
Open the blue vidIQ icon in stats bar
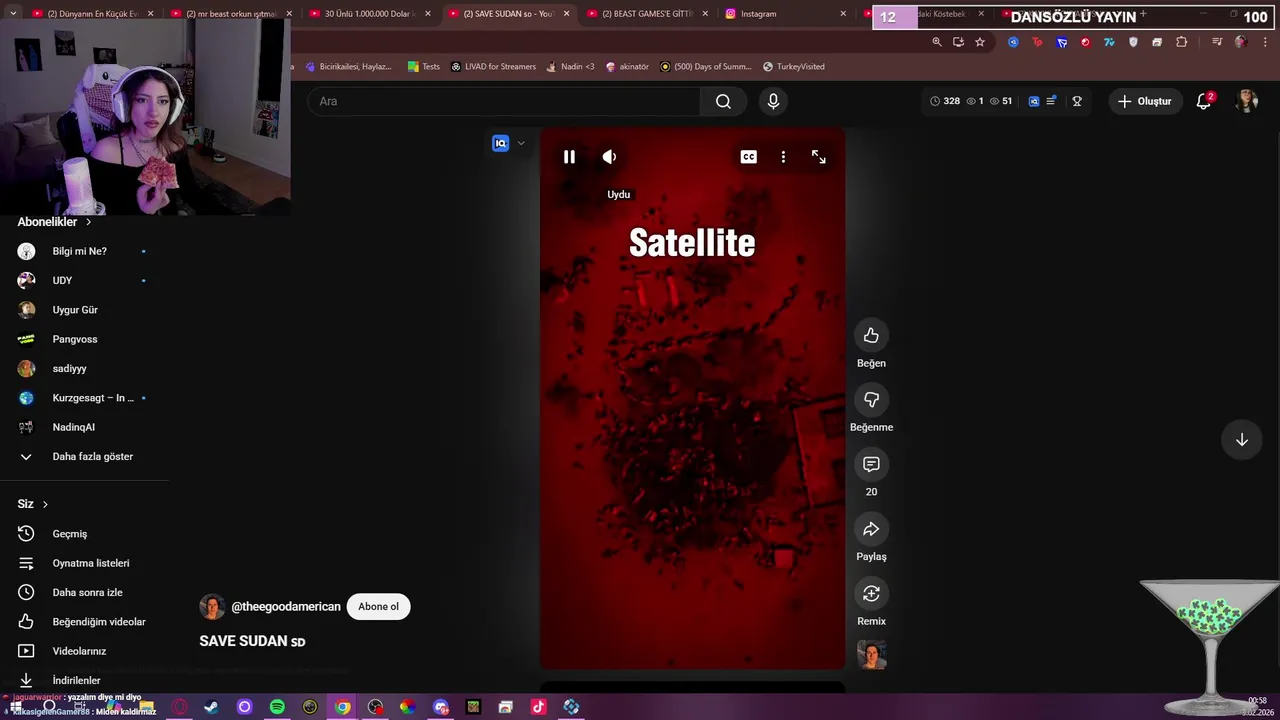tap(1034, 101)
